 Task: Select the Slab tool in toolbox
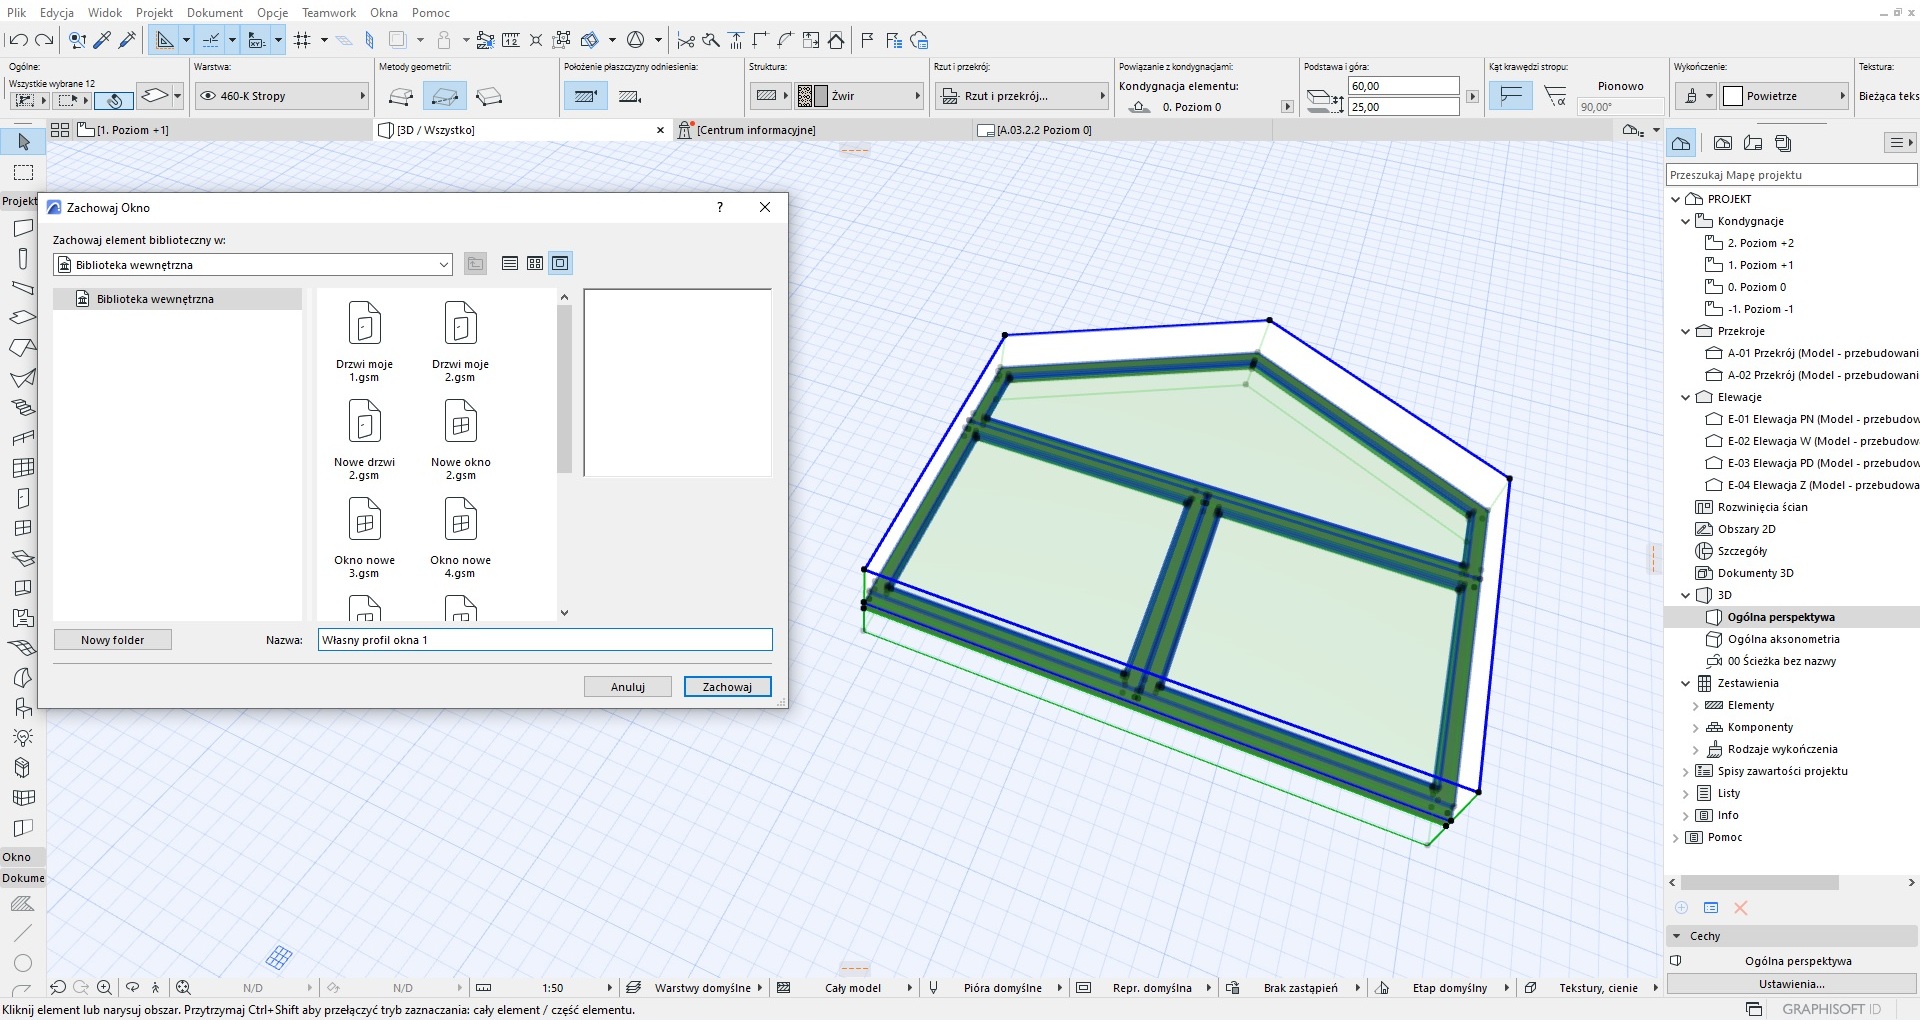click(x=23, y=318)
